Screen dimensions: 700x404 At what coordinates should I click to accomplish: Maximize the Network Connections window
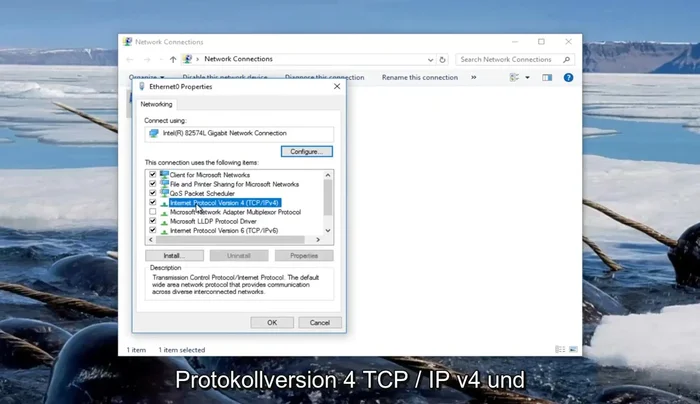[x=542, y=42]
